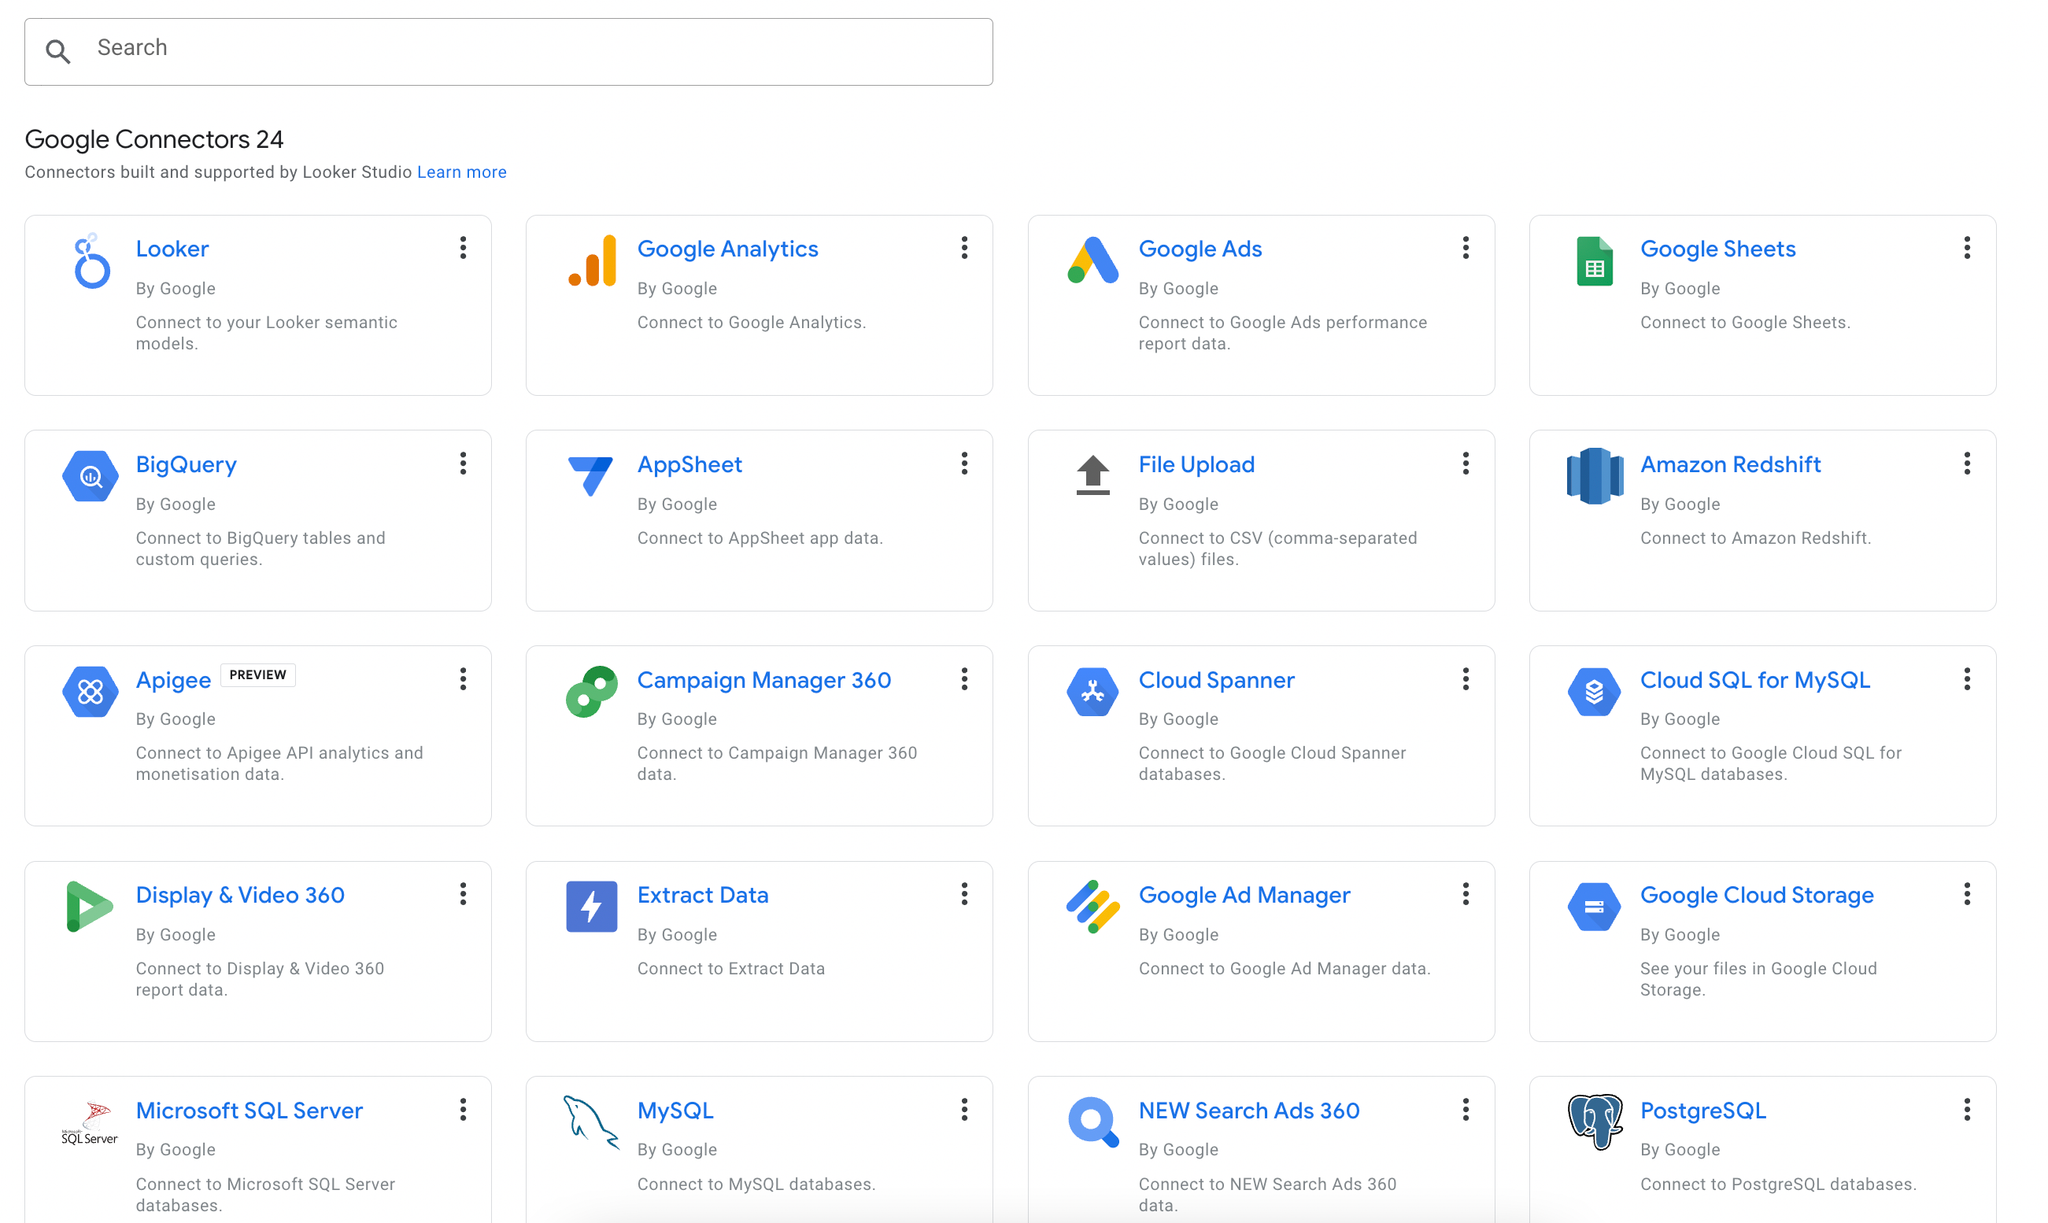2048x1223 pixels.
Task: Select the PostgreSQL connector title
Action: pos(1703,1111)
